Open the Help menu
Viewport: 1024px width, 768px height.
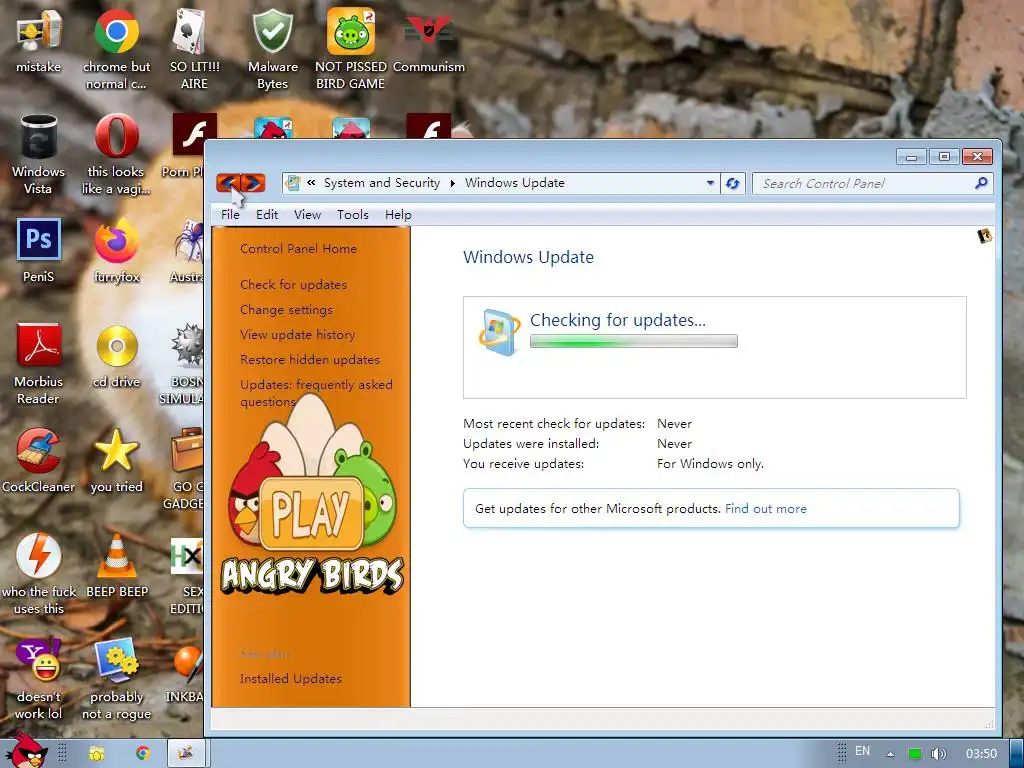398,215
